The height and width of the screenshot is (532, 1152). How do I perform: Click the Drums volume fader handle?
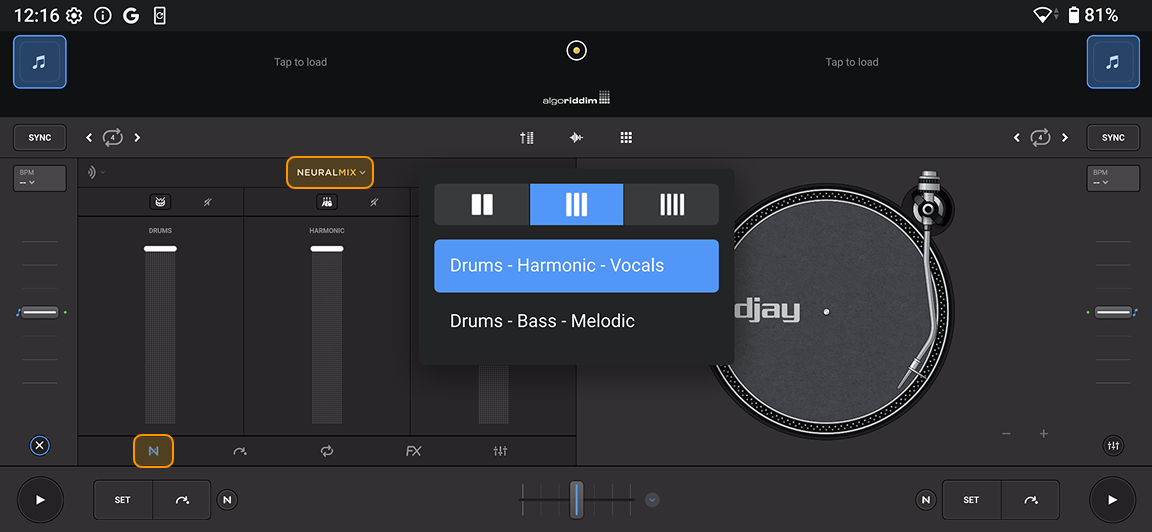click(x=160, y=248)
